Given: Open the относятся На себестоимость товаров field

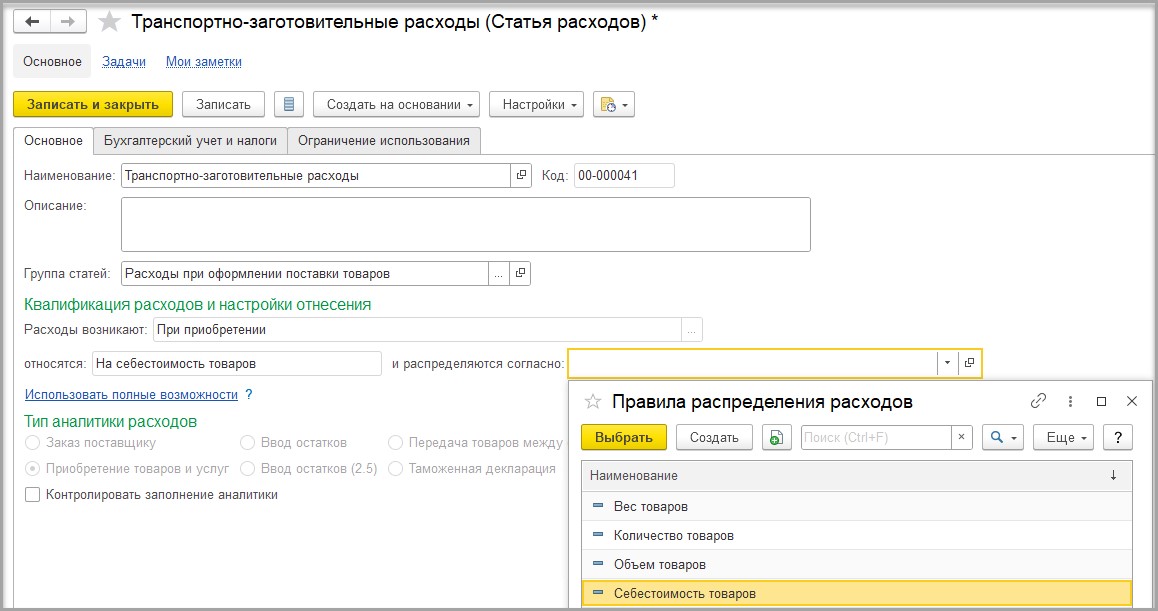Looking at the screenshot, I should point(237,363).
